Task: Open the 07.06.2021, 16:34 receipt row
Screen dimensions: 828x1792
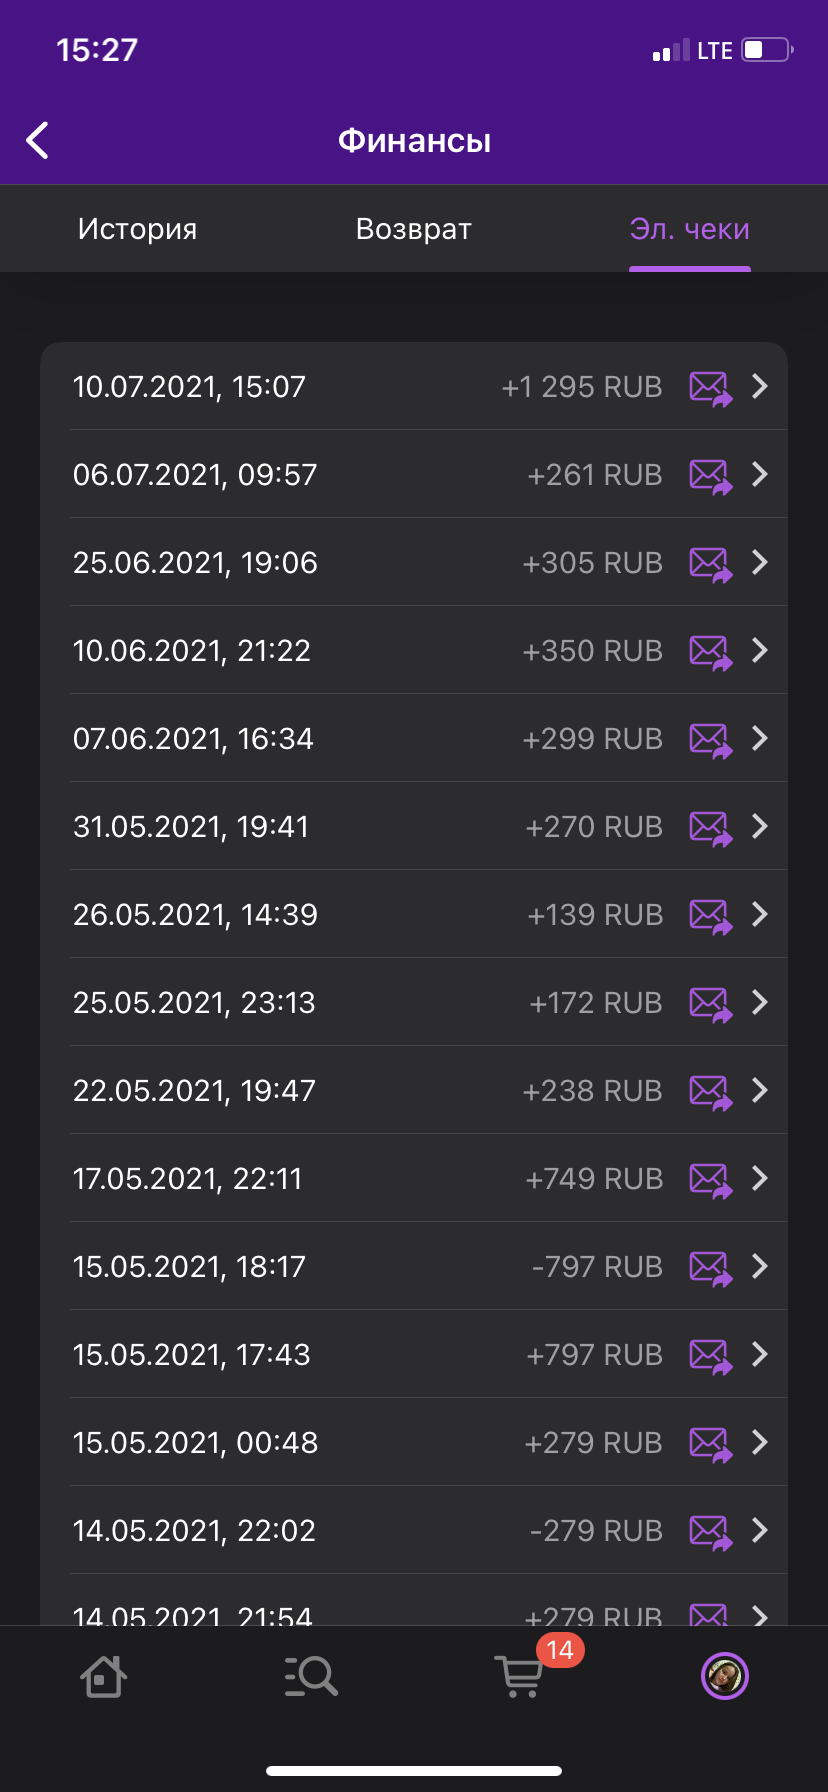Action: [x=414, y=739]
